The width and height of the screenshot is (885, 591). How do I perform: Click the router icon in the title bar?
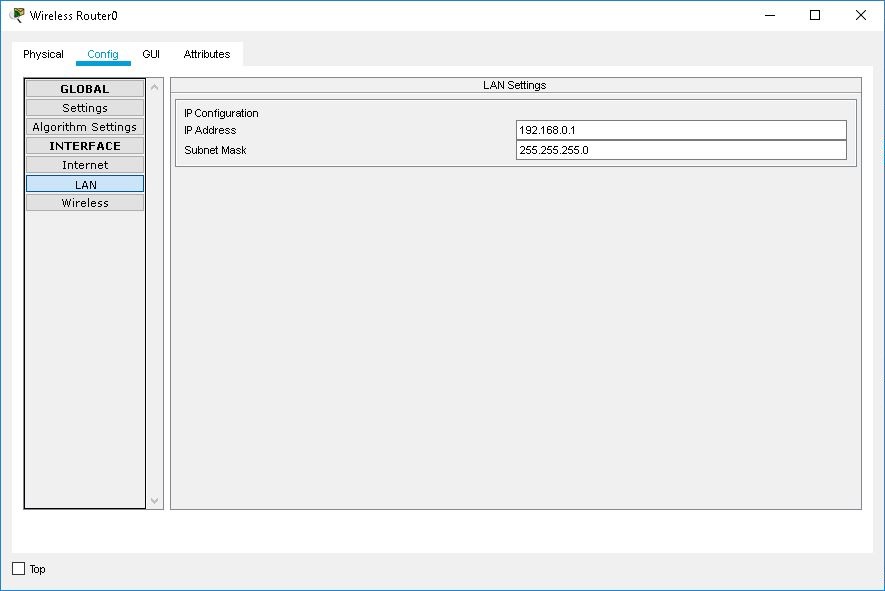coord(14,15)
